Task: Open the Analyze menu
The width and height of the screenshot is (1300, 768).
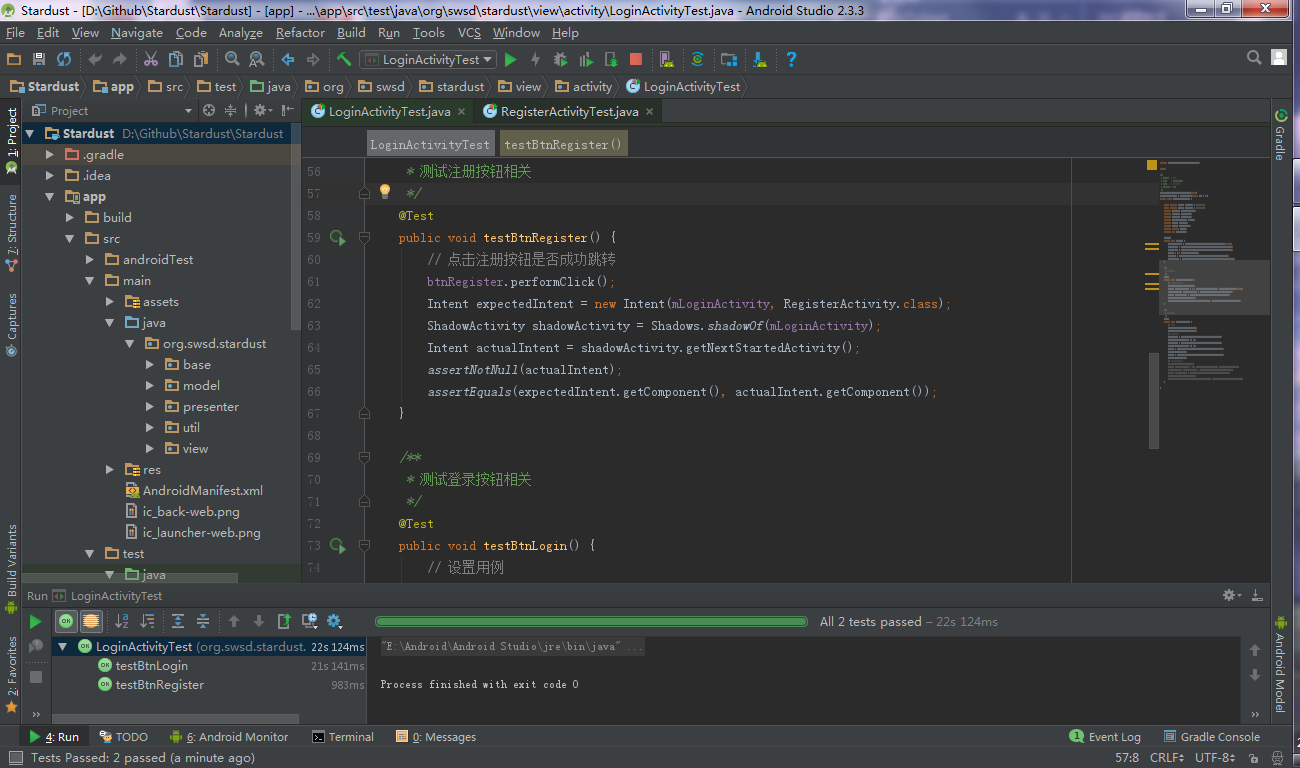Action: tap(240, 32)
